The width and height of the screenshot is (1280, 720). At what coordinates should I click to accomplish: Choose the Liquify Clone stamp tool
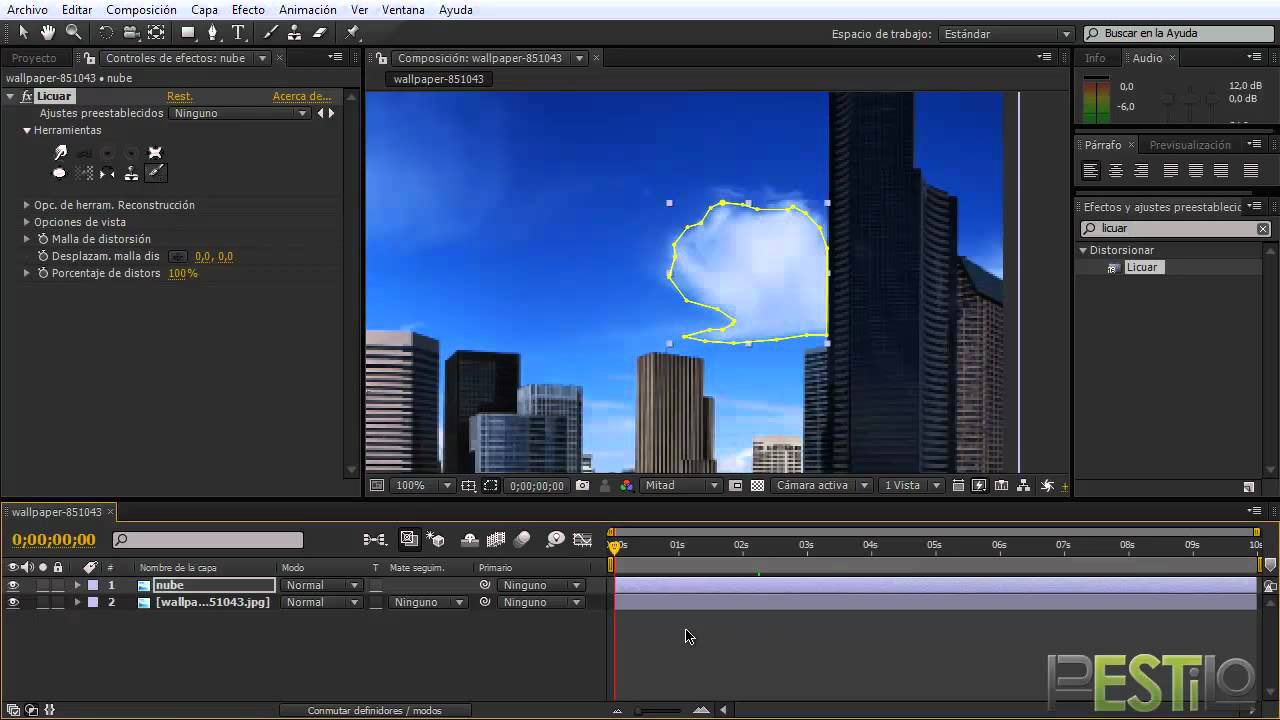click(131, 173)
